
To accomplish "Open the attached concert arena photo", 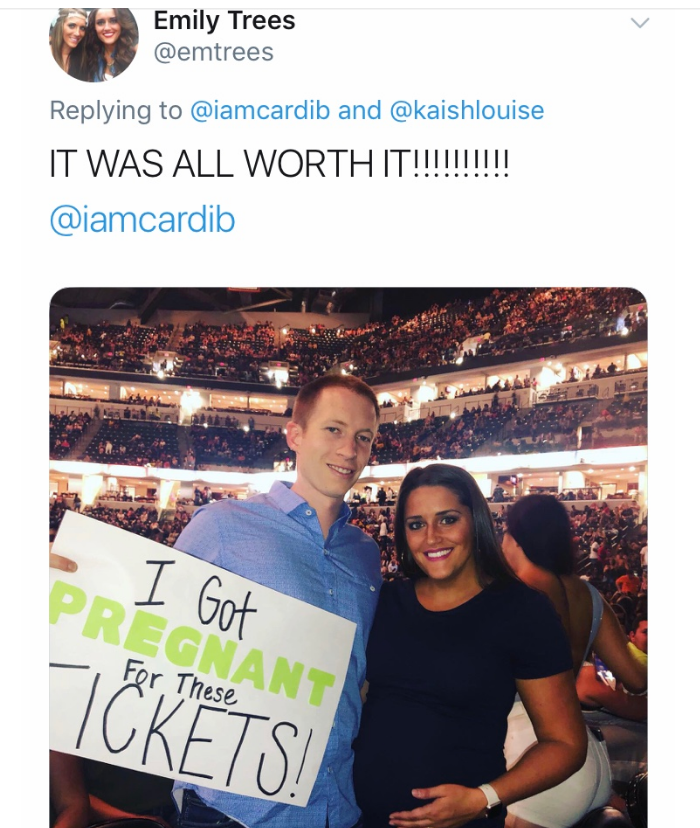I will 348,558.
